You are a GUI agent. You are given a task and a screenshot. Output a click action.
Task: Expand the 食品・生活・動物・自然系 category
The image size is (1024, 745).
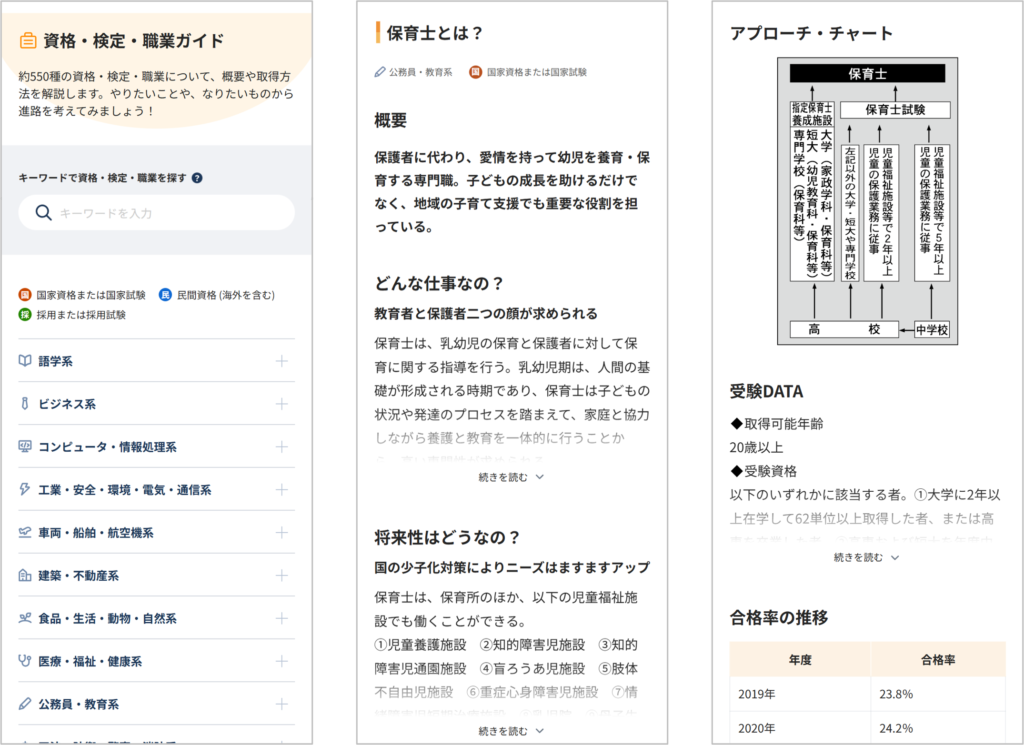click(281, 619)
